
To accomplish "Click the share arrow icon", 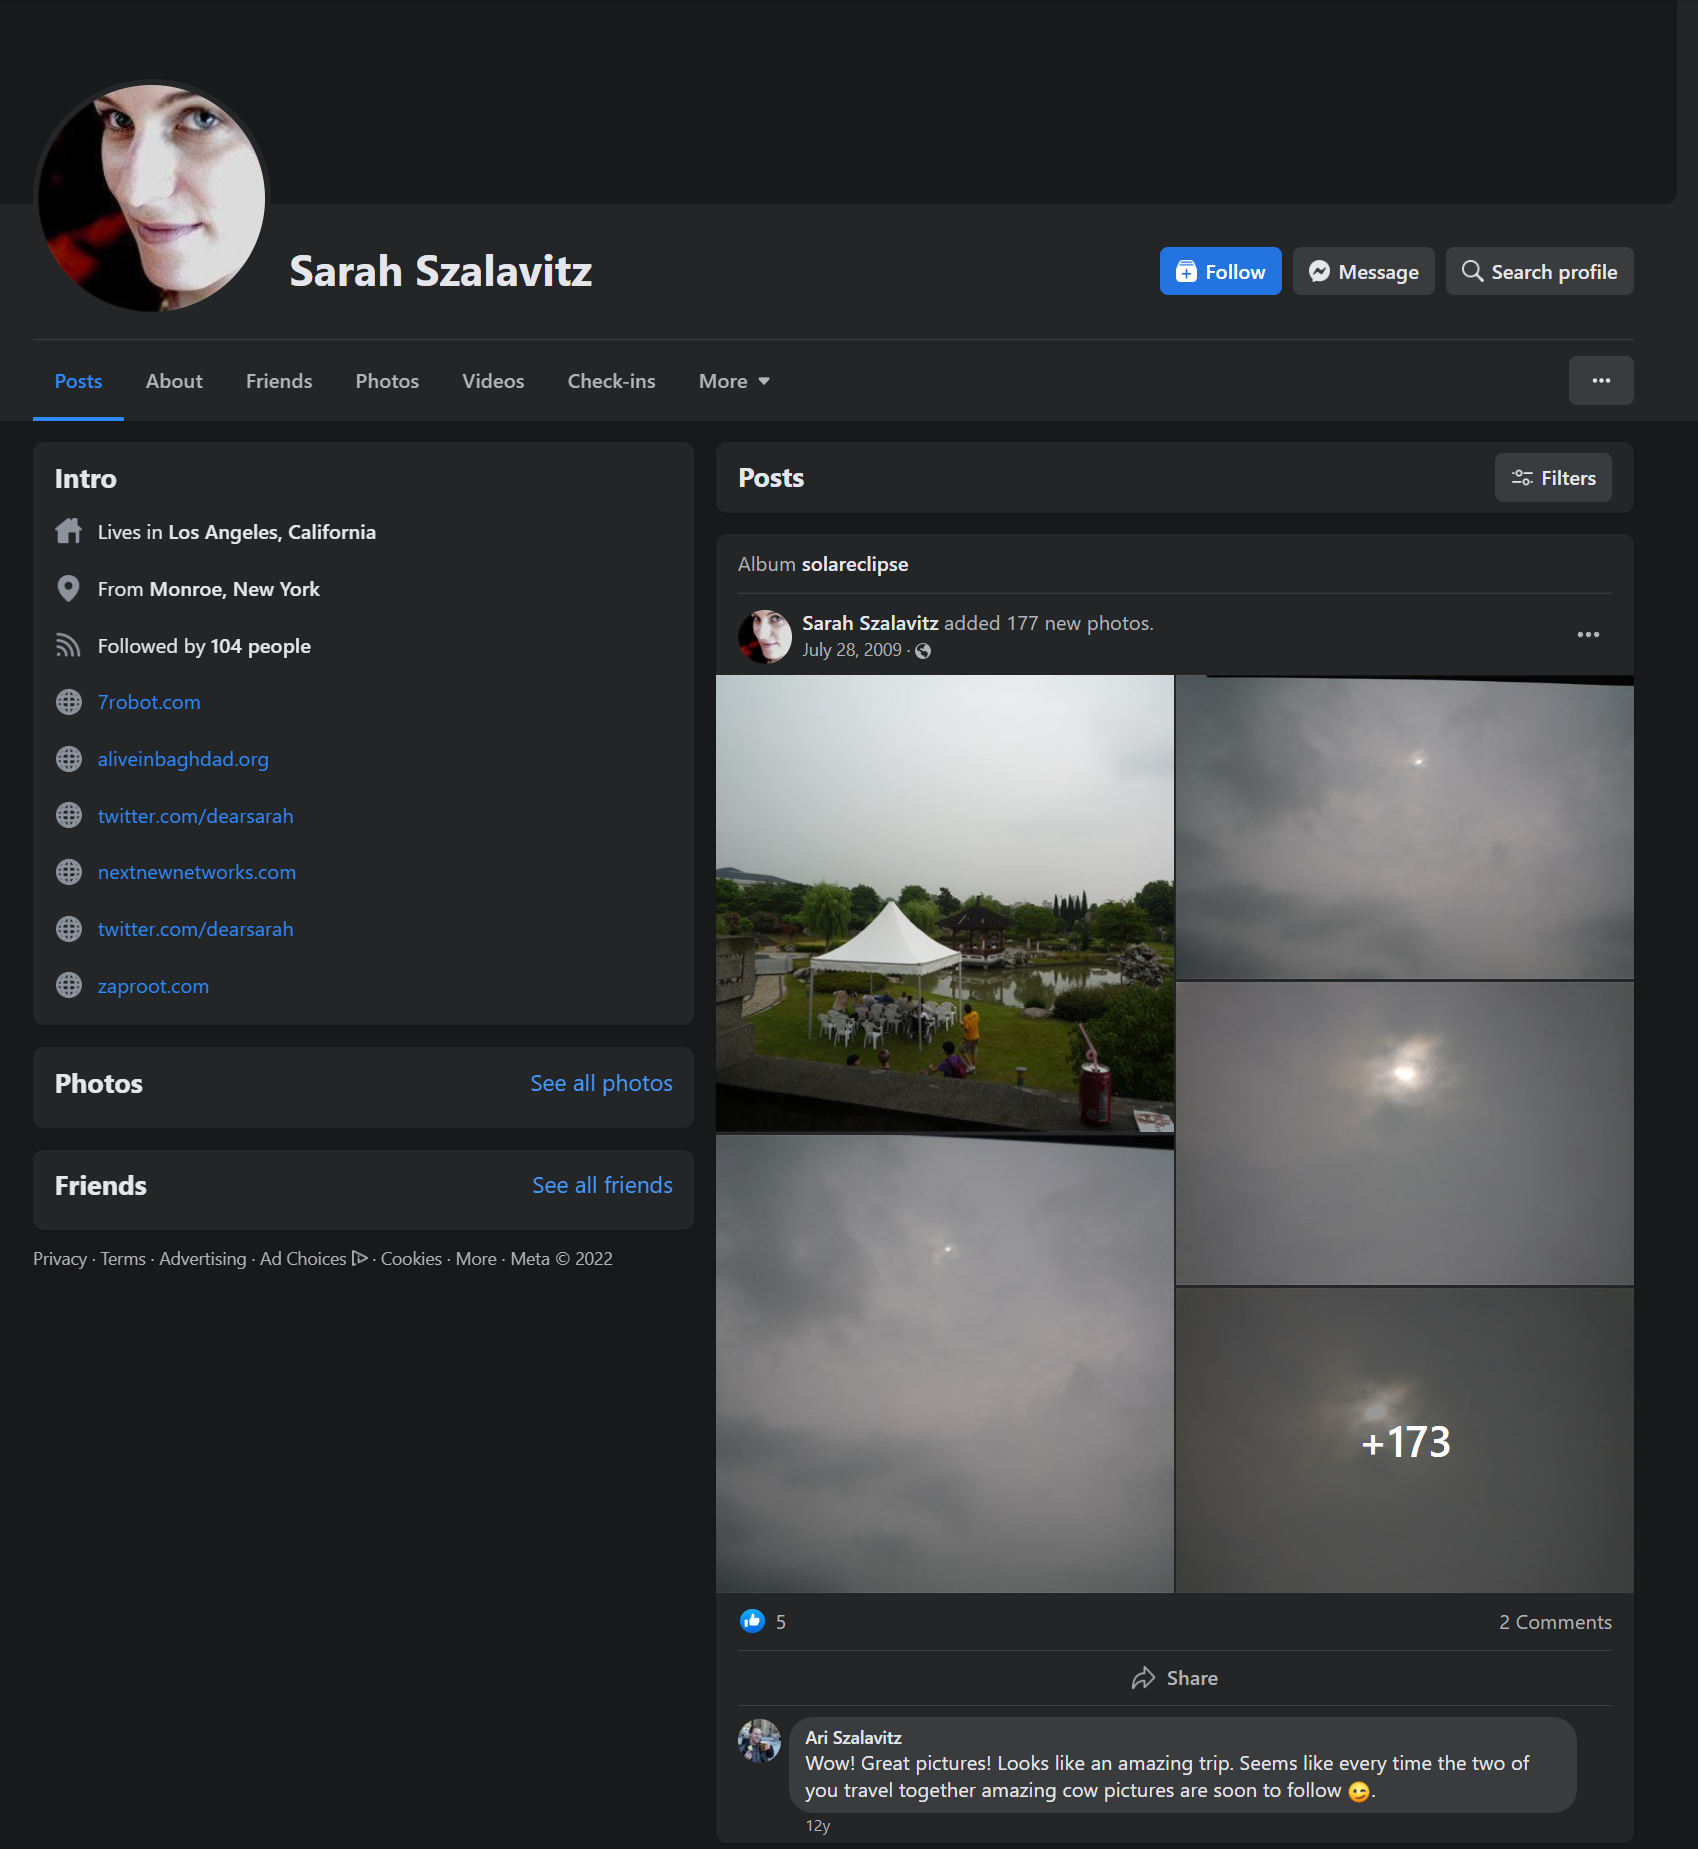I will click(x=1143, y=1678).
